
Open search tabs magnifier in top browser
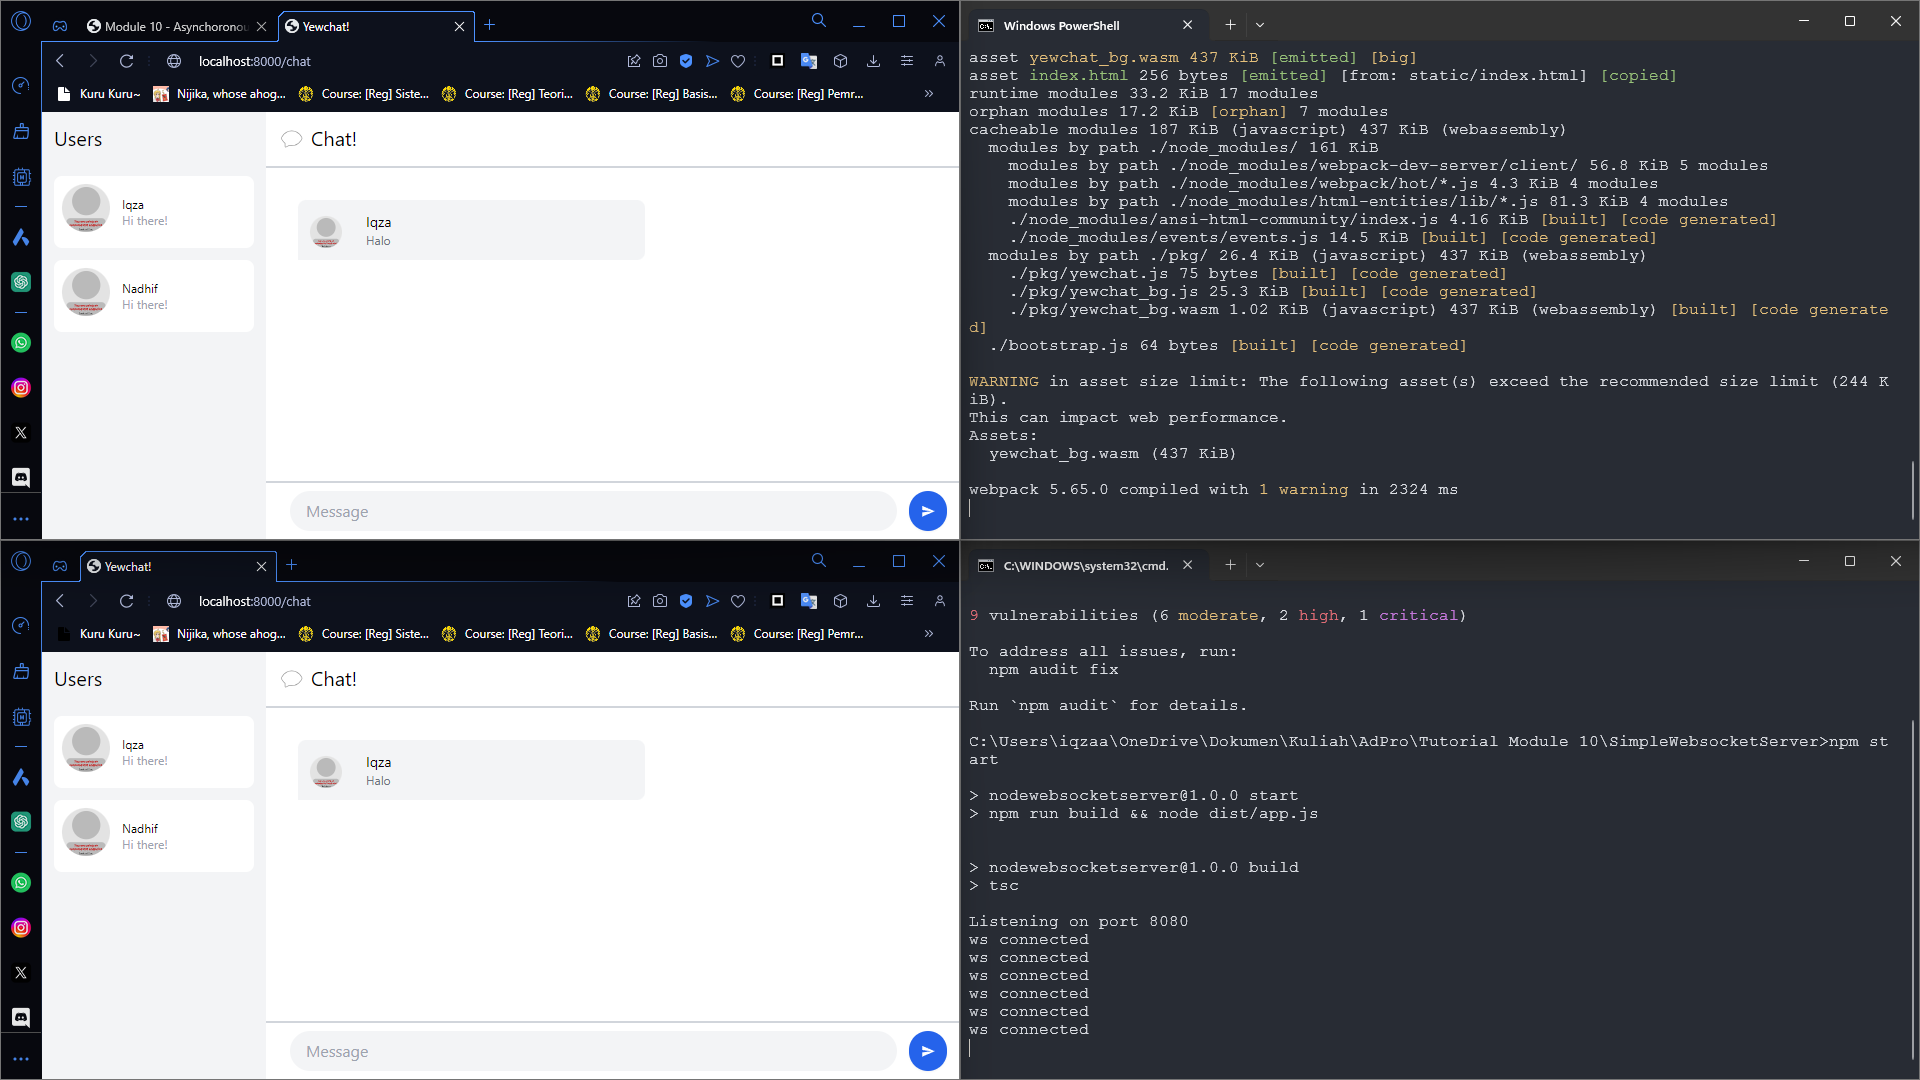(819, 21)
